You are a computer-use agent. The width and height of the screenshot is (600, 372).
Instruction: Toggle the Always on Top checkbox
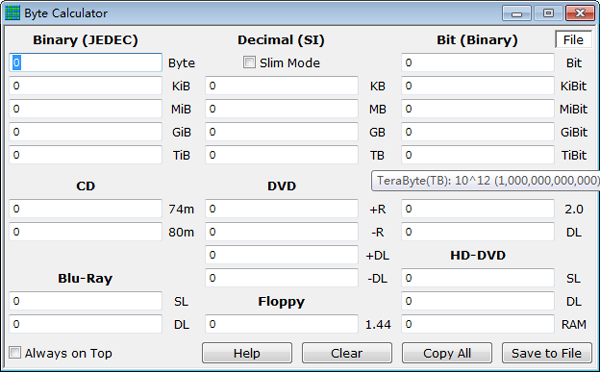tap(15, 352)
